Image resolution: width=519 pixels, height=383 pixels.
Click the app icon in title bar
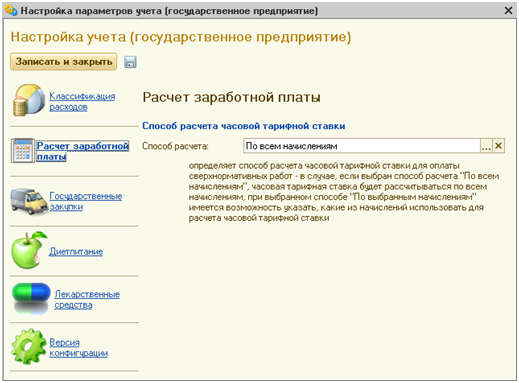click(x=11, y=11)
